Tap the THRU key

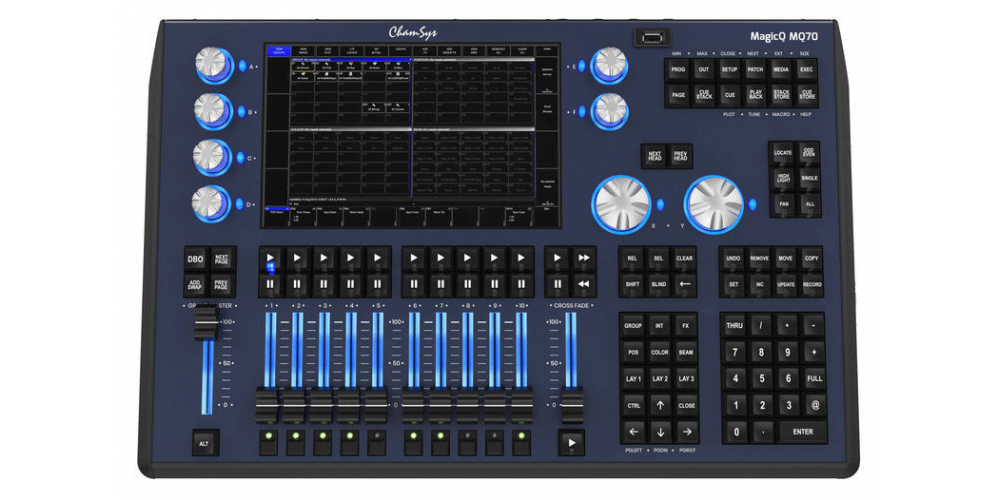pyautogui.click(x=734, y=325)
